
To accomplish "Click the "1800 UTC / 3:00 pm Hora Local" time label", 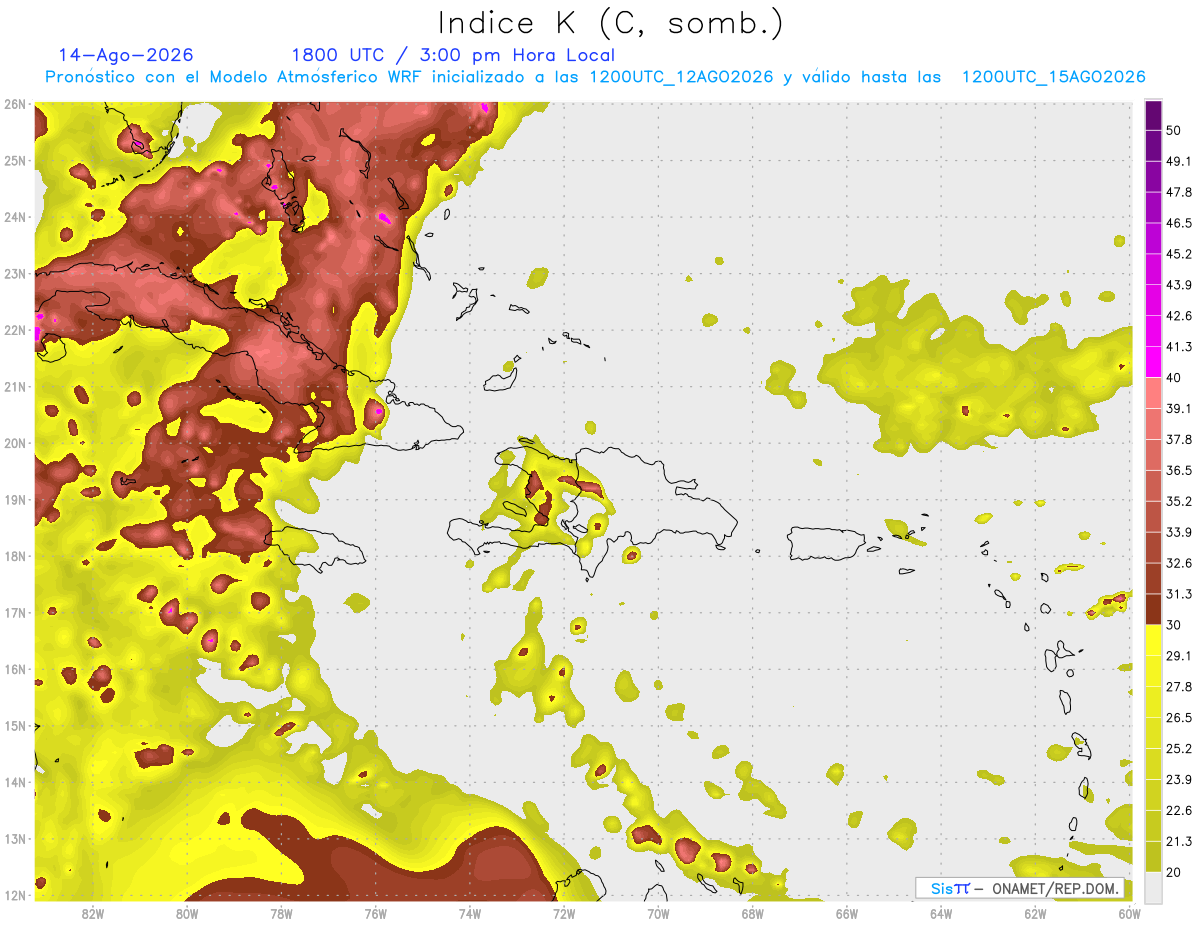I will [453, 56].
